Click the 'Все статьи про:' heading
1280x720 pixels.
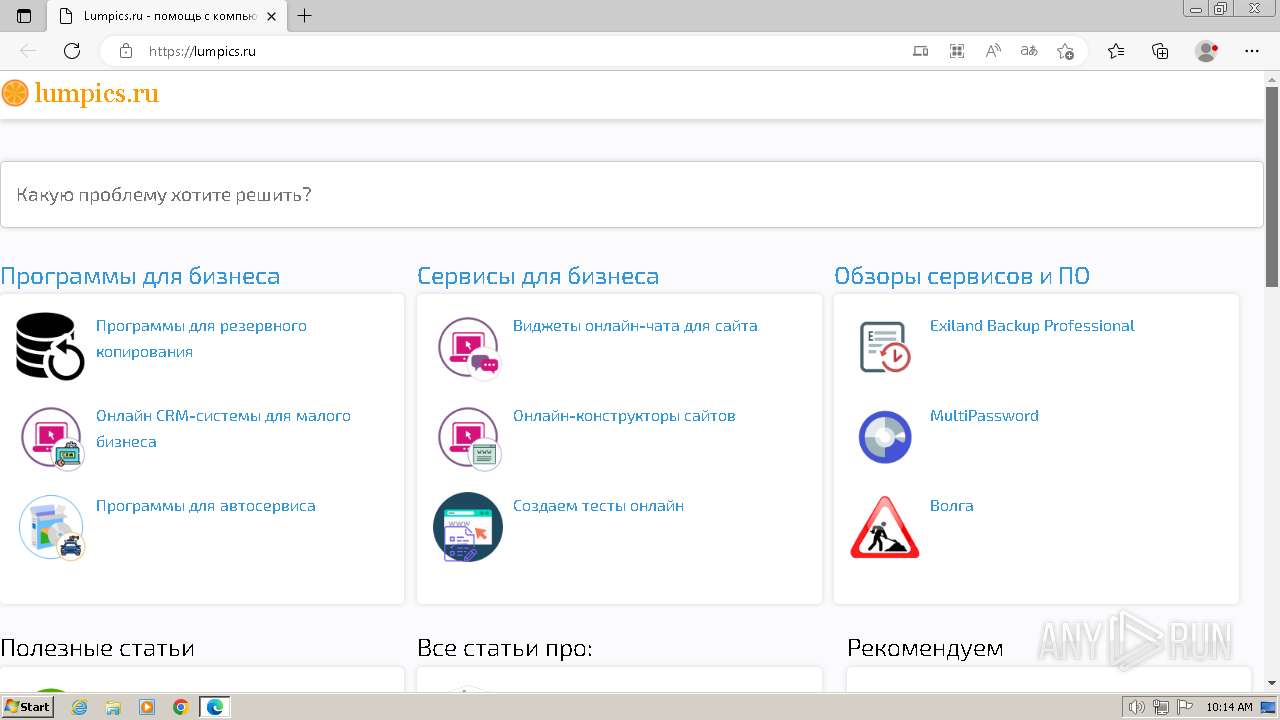click(x=505, y=648)
